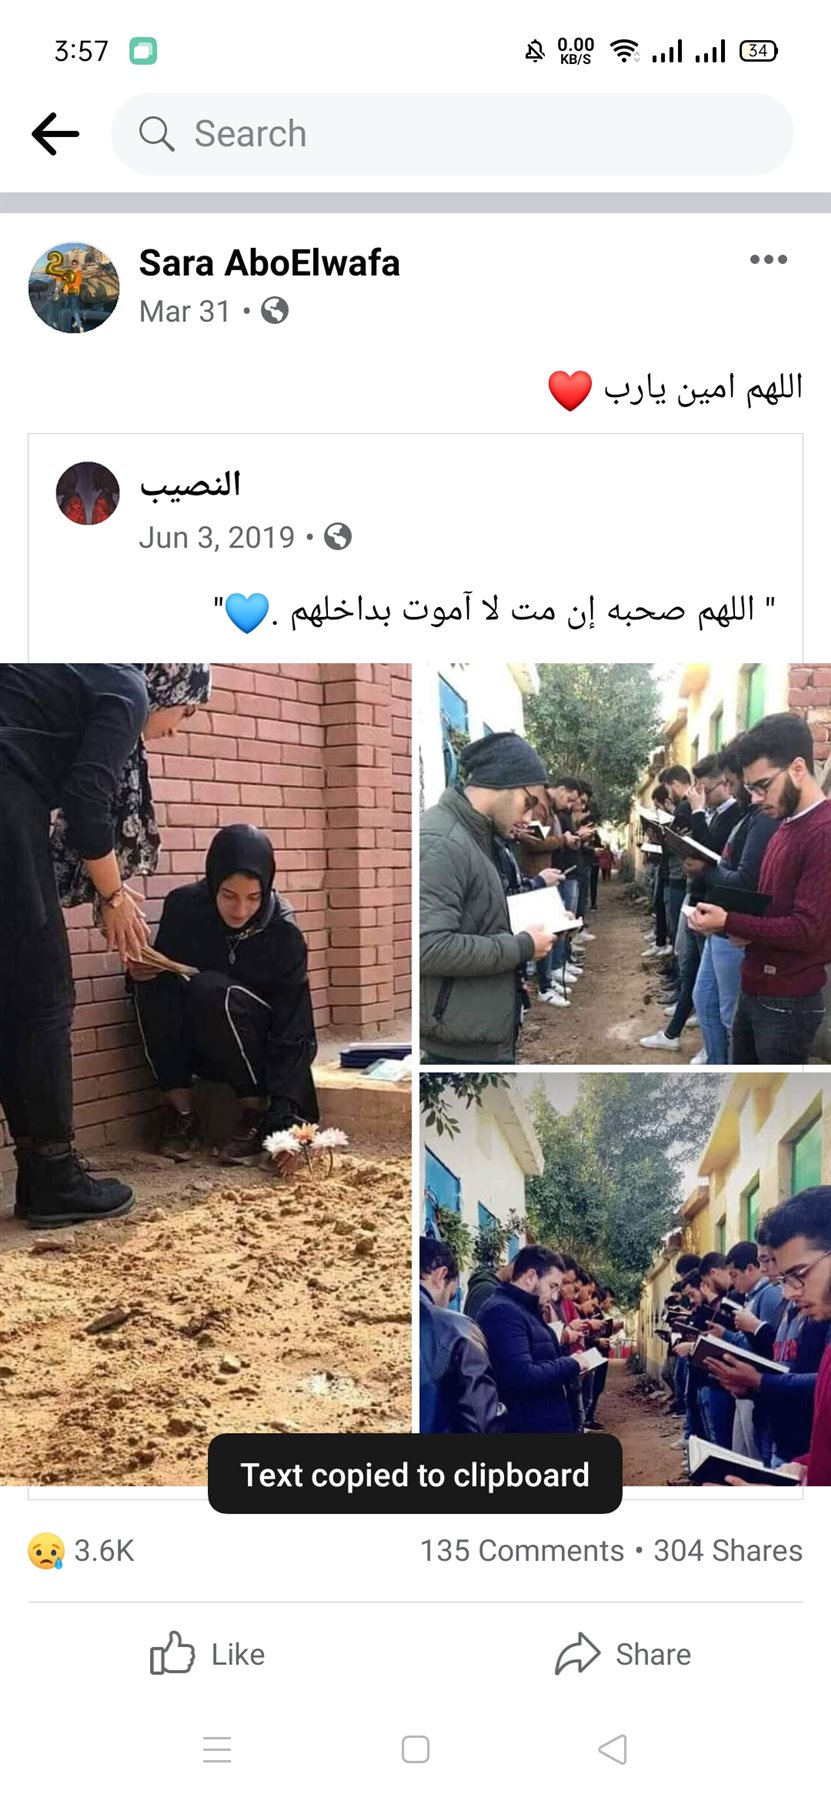View the 135 Comments
The image size is (831, 1800).
(522, 1551)
